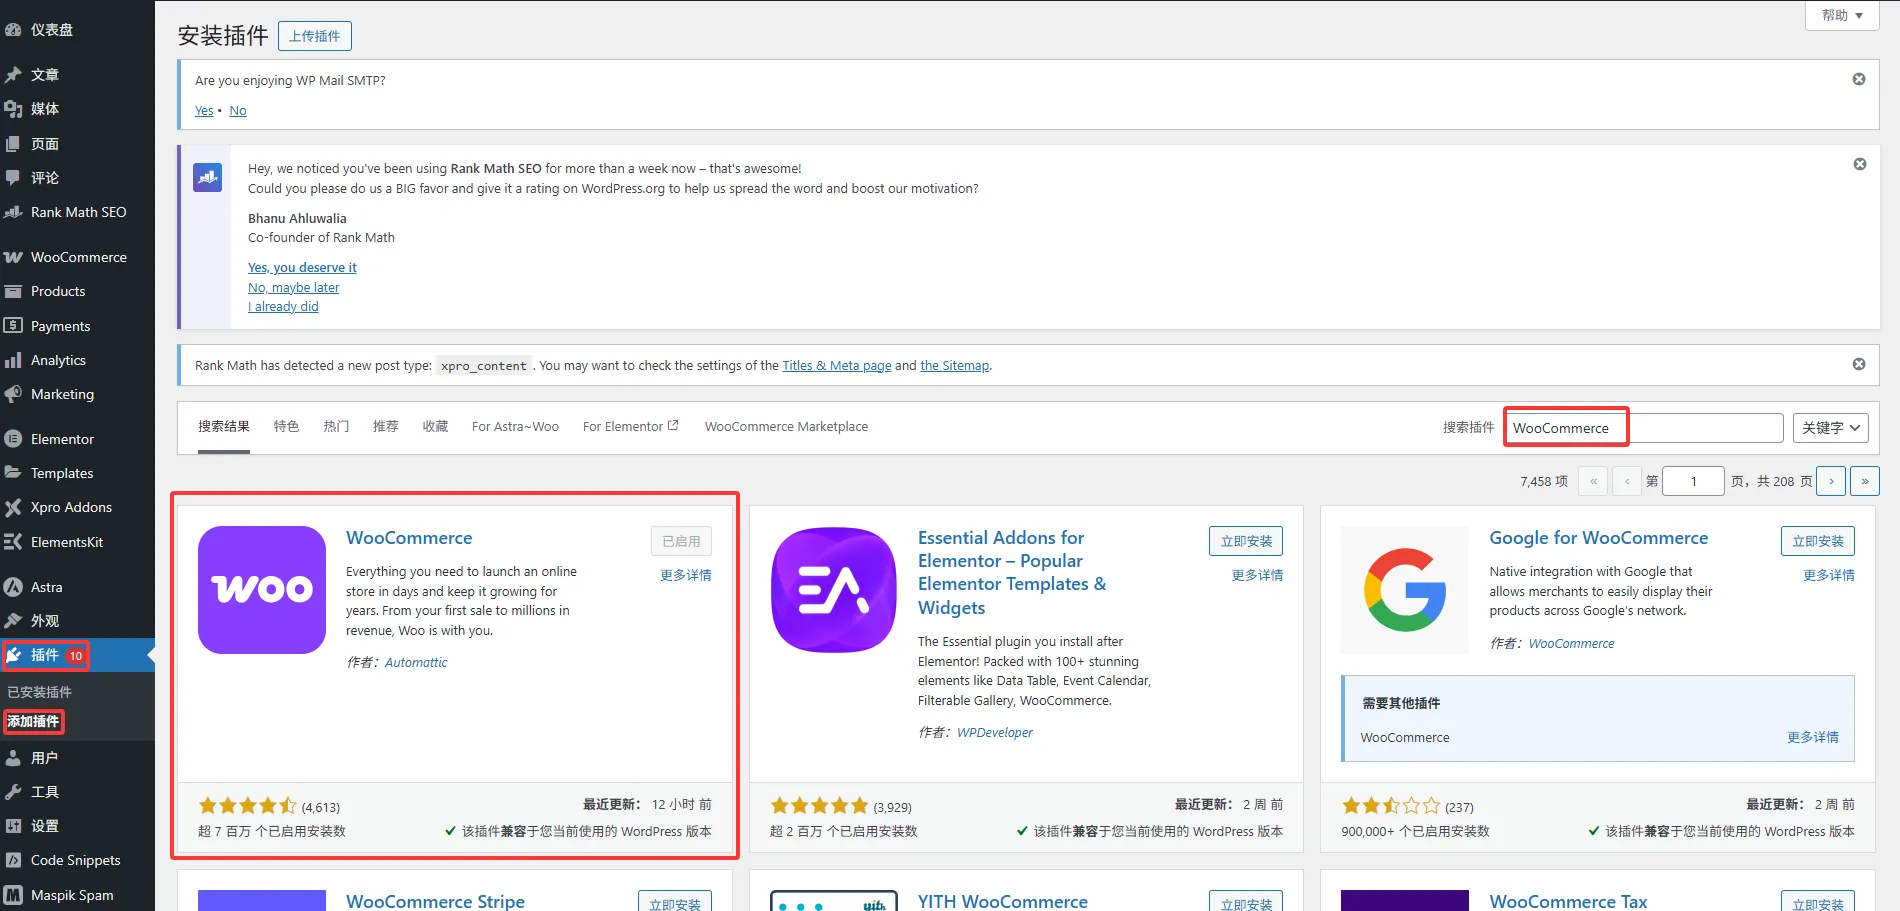Jump to the last results page
This screenshot has height=911, width=1900.
coord(1864,481)
